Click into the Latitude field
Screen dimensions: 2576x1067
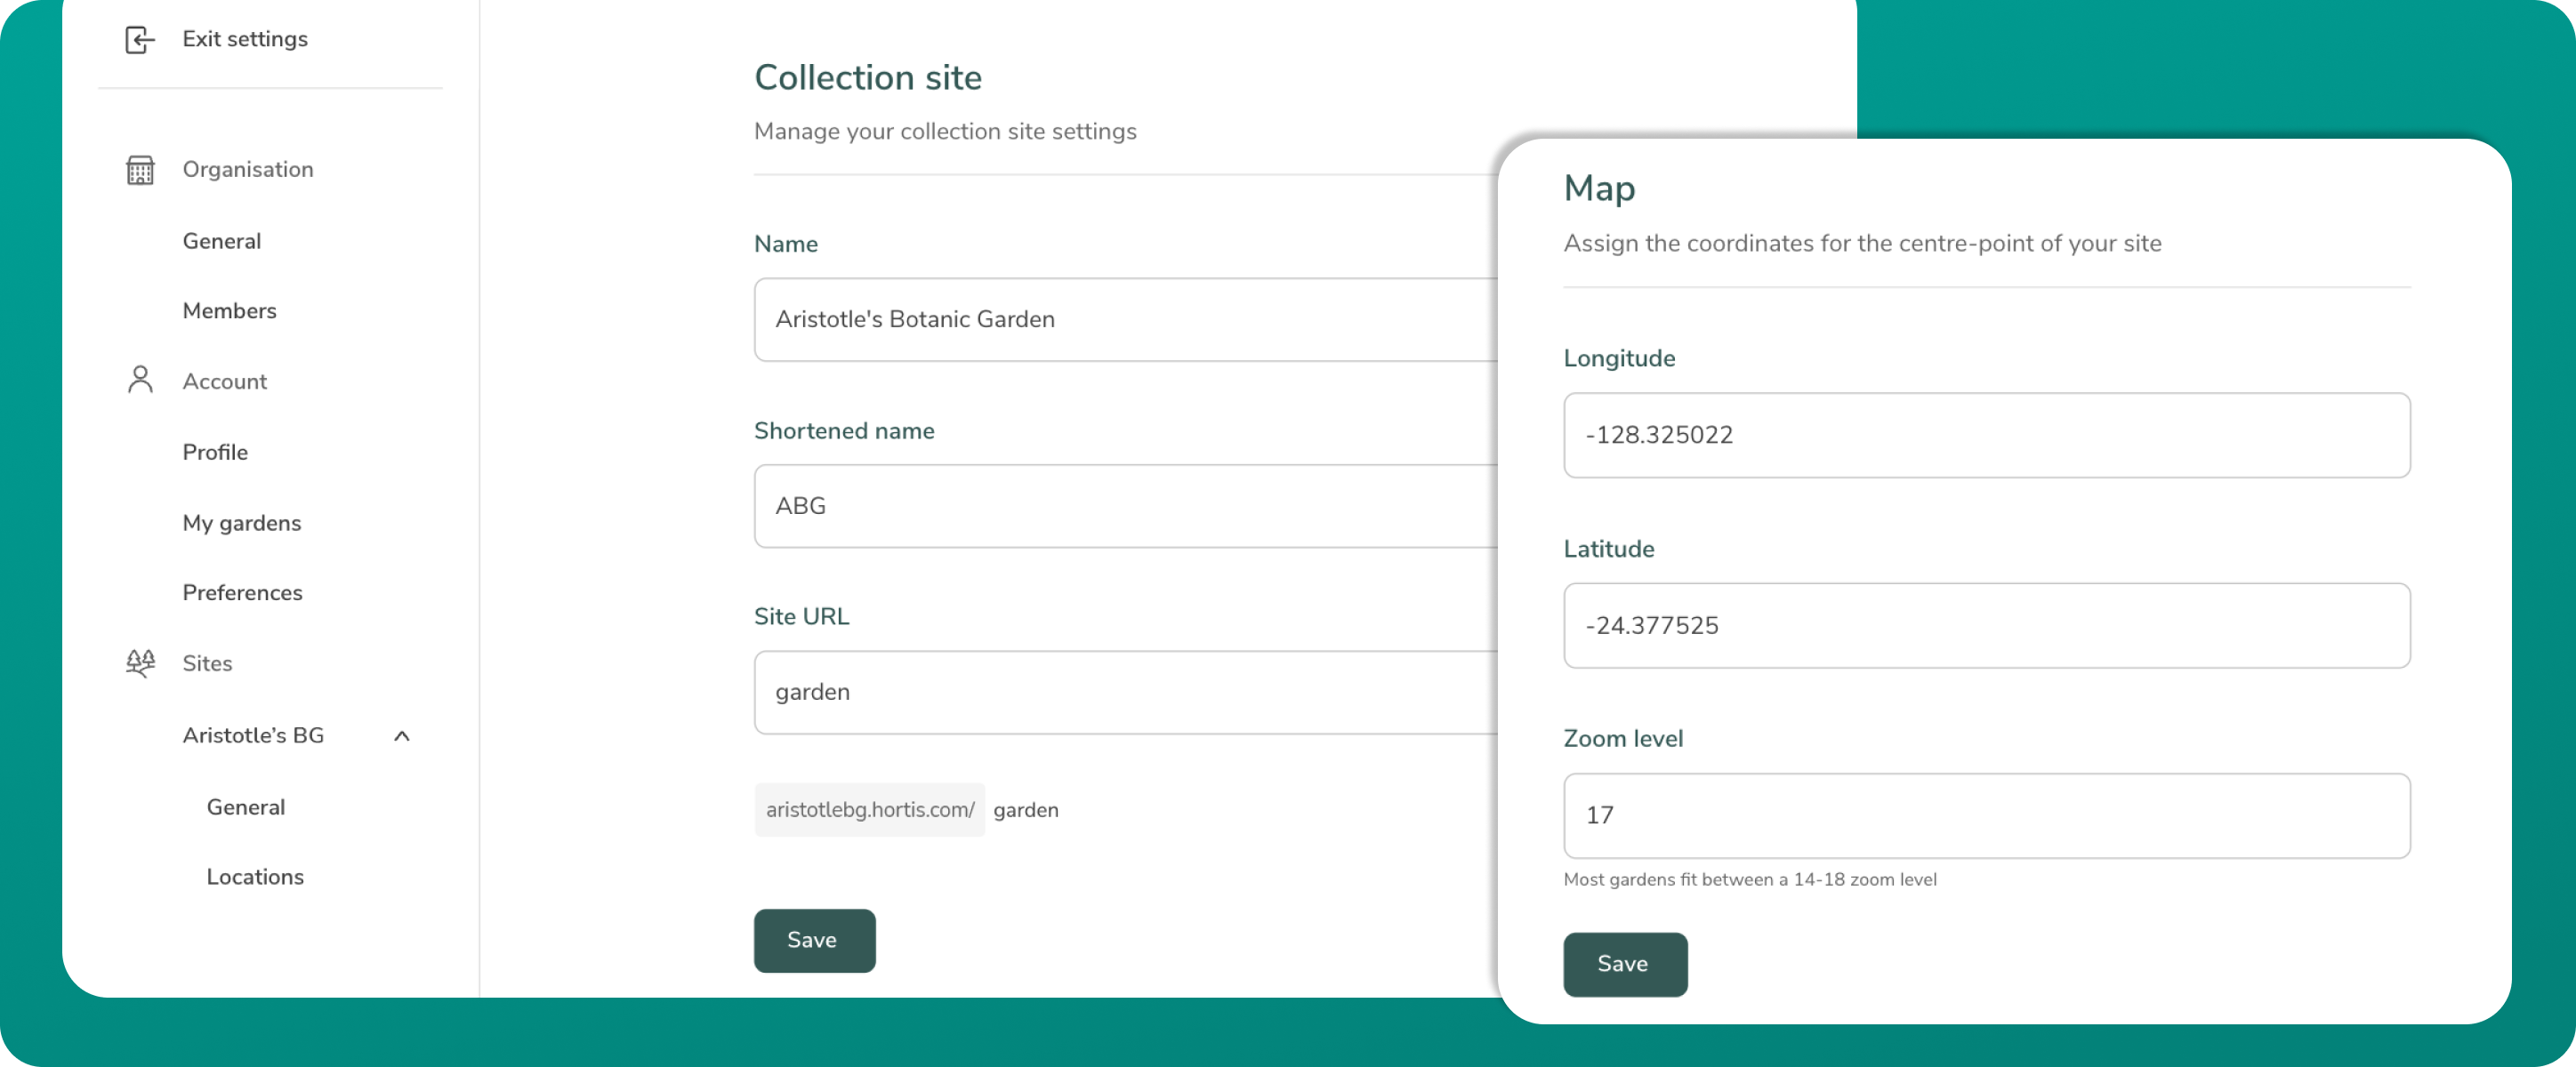pyautogui.click(x=1985, y=626)
